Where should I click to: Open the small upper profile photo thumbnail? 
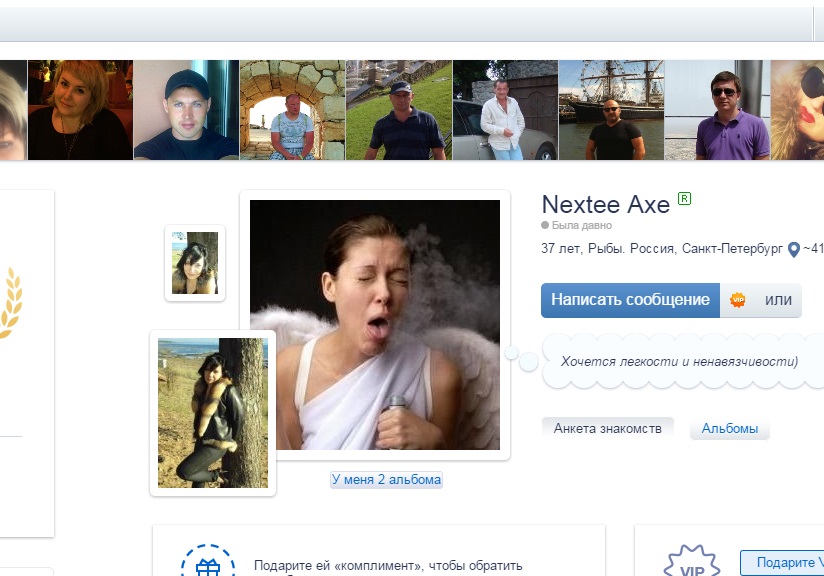point(195,263)
